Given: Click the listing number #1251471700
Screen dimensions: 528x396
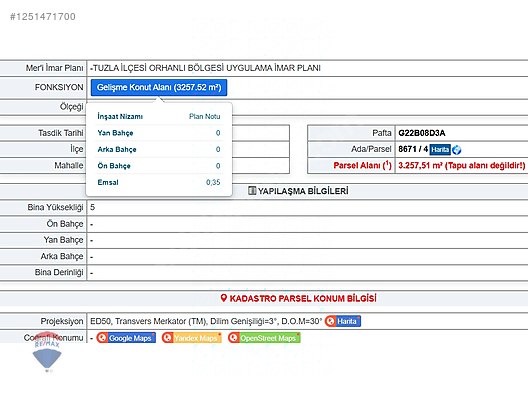Looking at the screenshot, I should (x=43, y=17).
